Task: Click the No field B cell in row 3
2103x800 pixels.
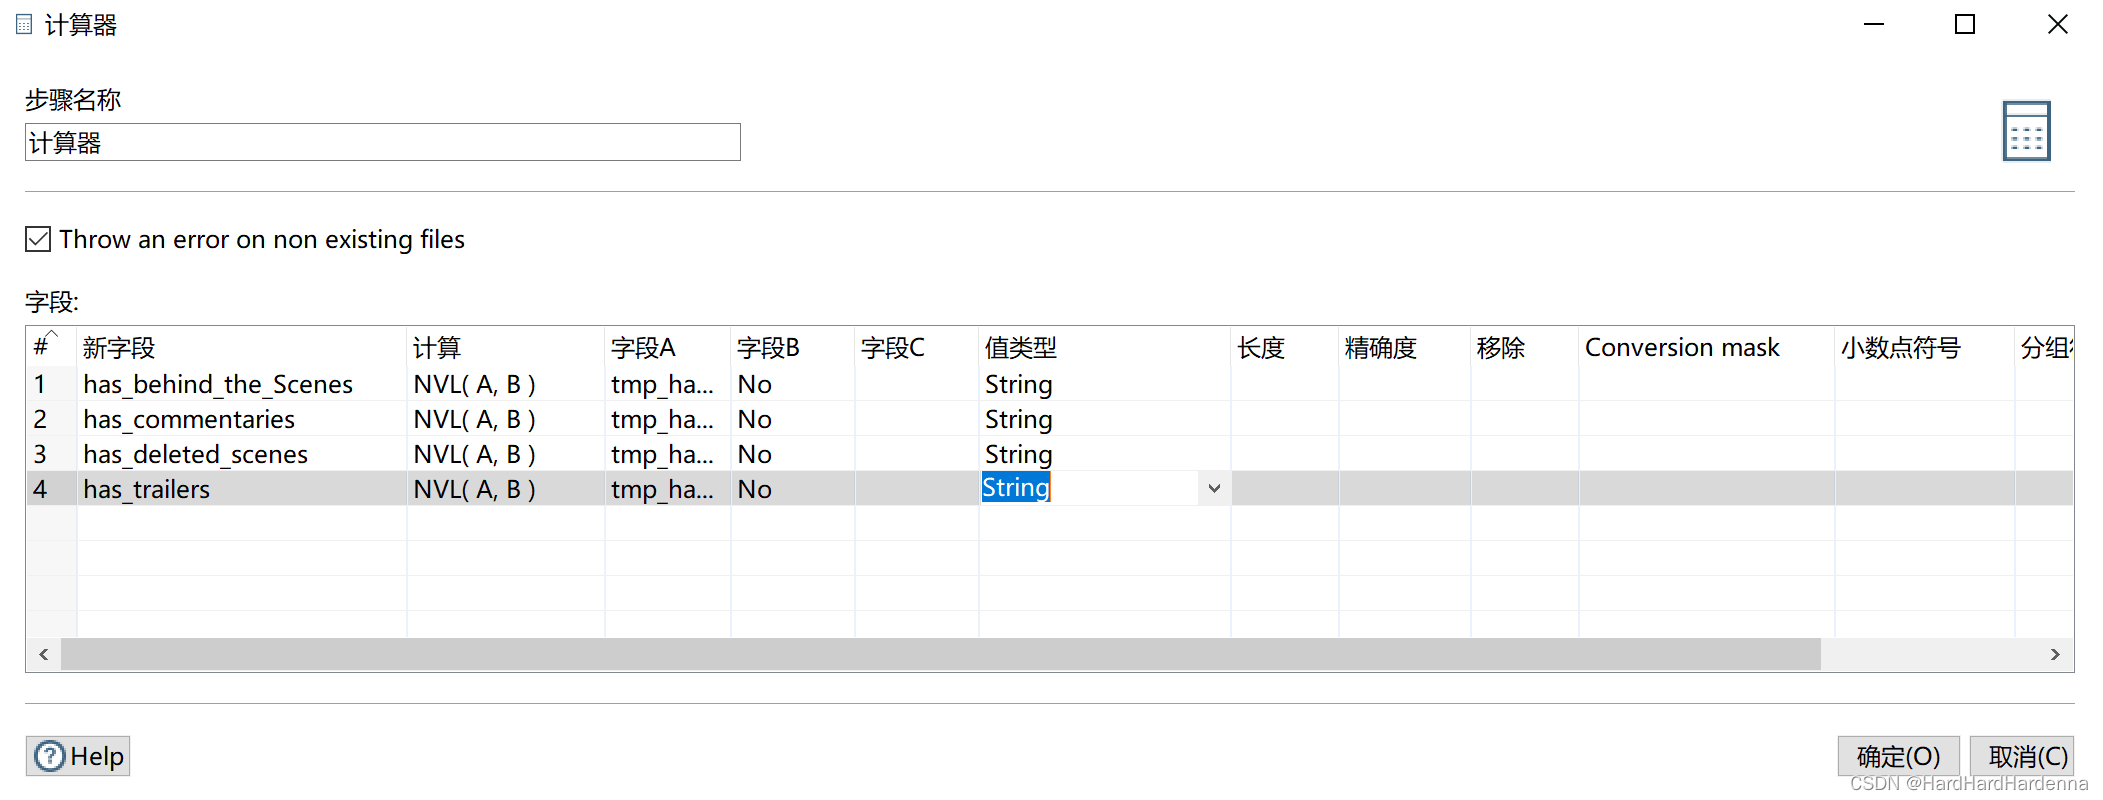Action: [793, 454]
